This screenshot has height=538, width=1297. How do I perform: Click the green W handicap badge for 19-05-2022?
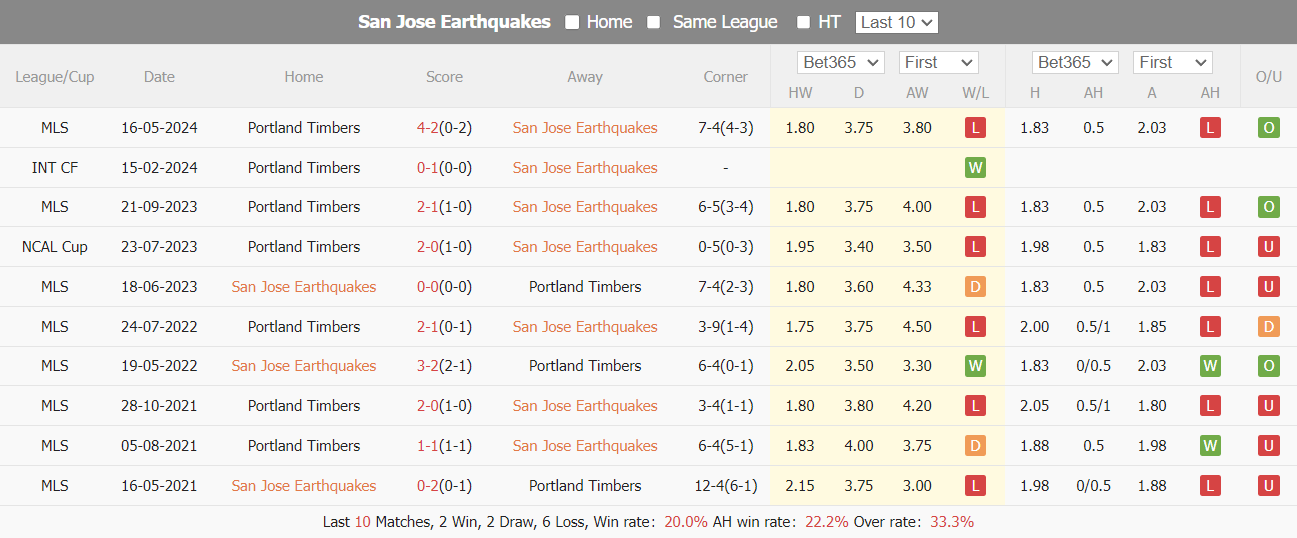(x=1210, y=366)
